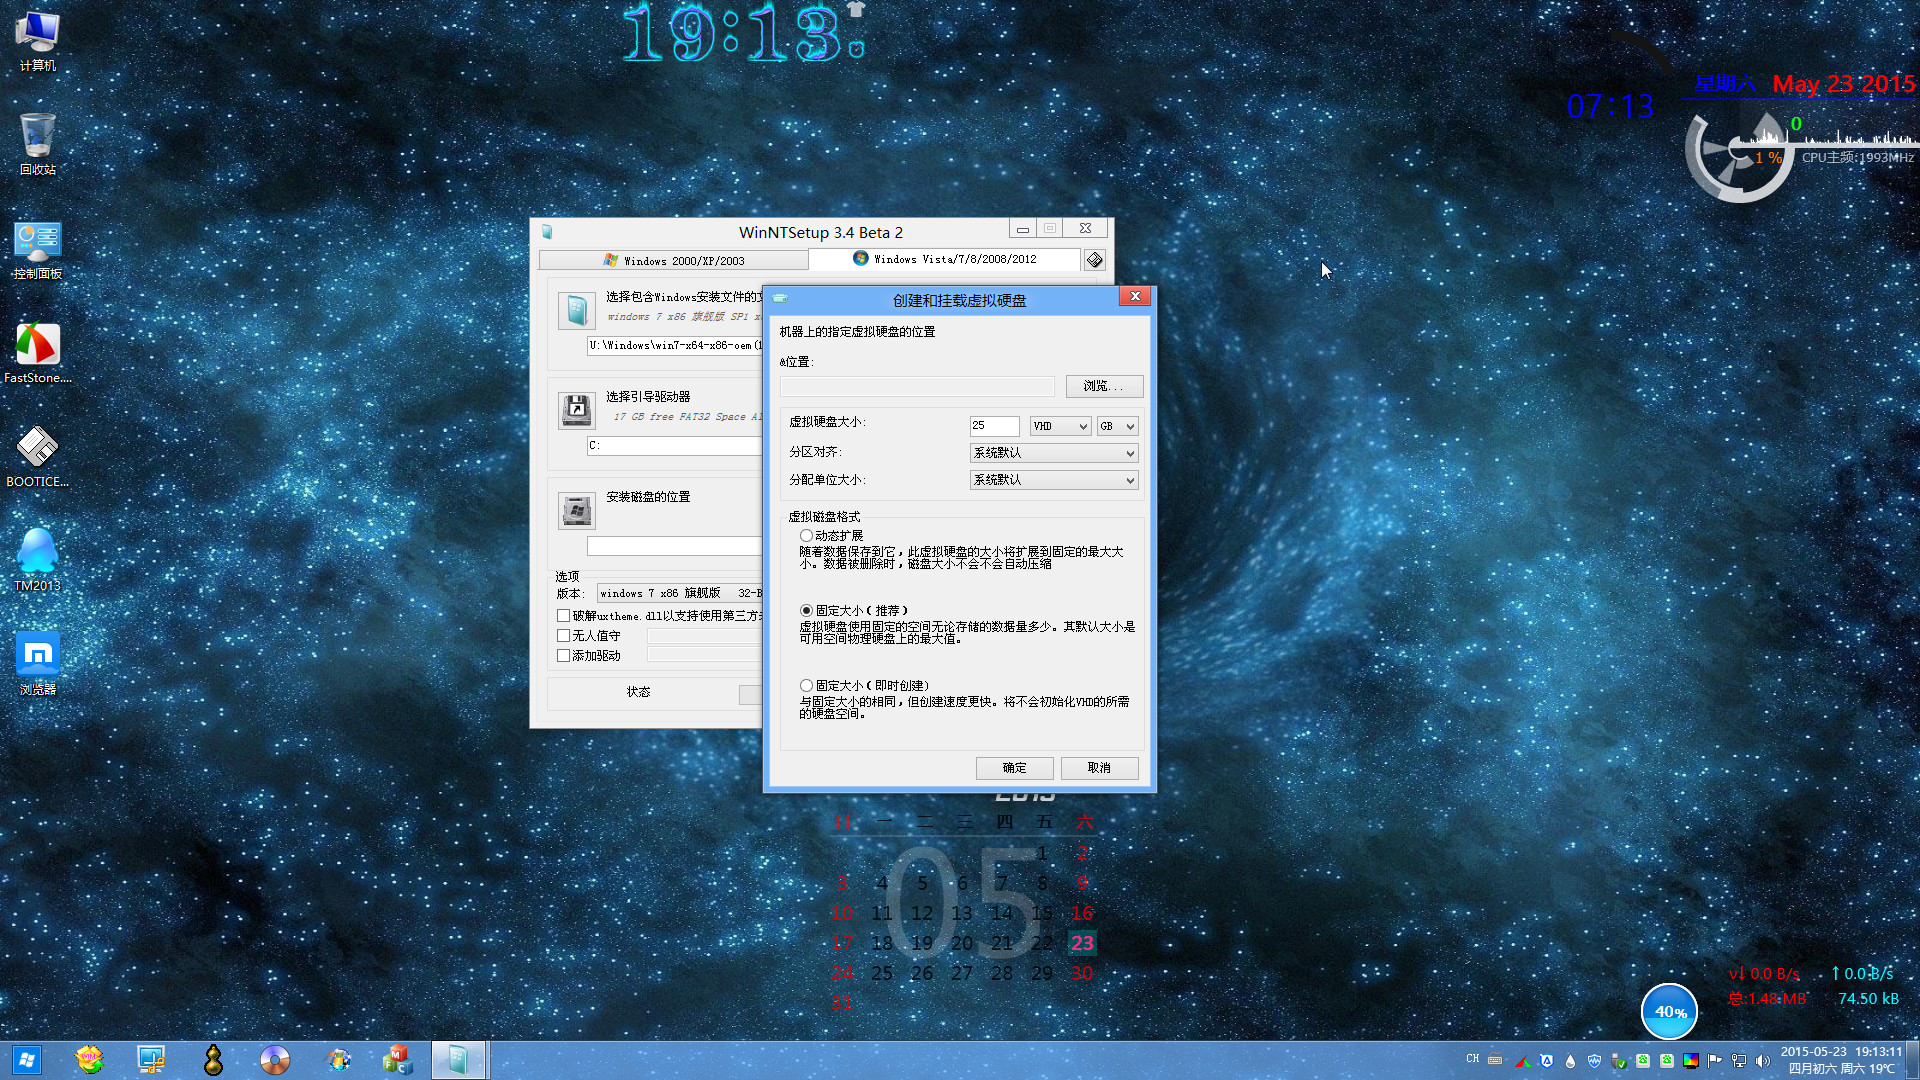1920x1080 pixels.
Task: Select the 固定大小 (即时创建) radio button
Action: [x=806, y=686]
